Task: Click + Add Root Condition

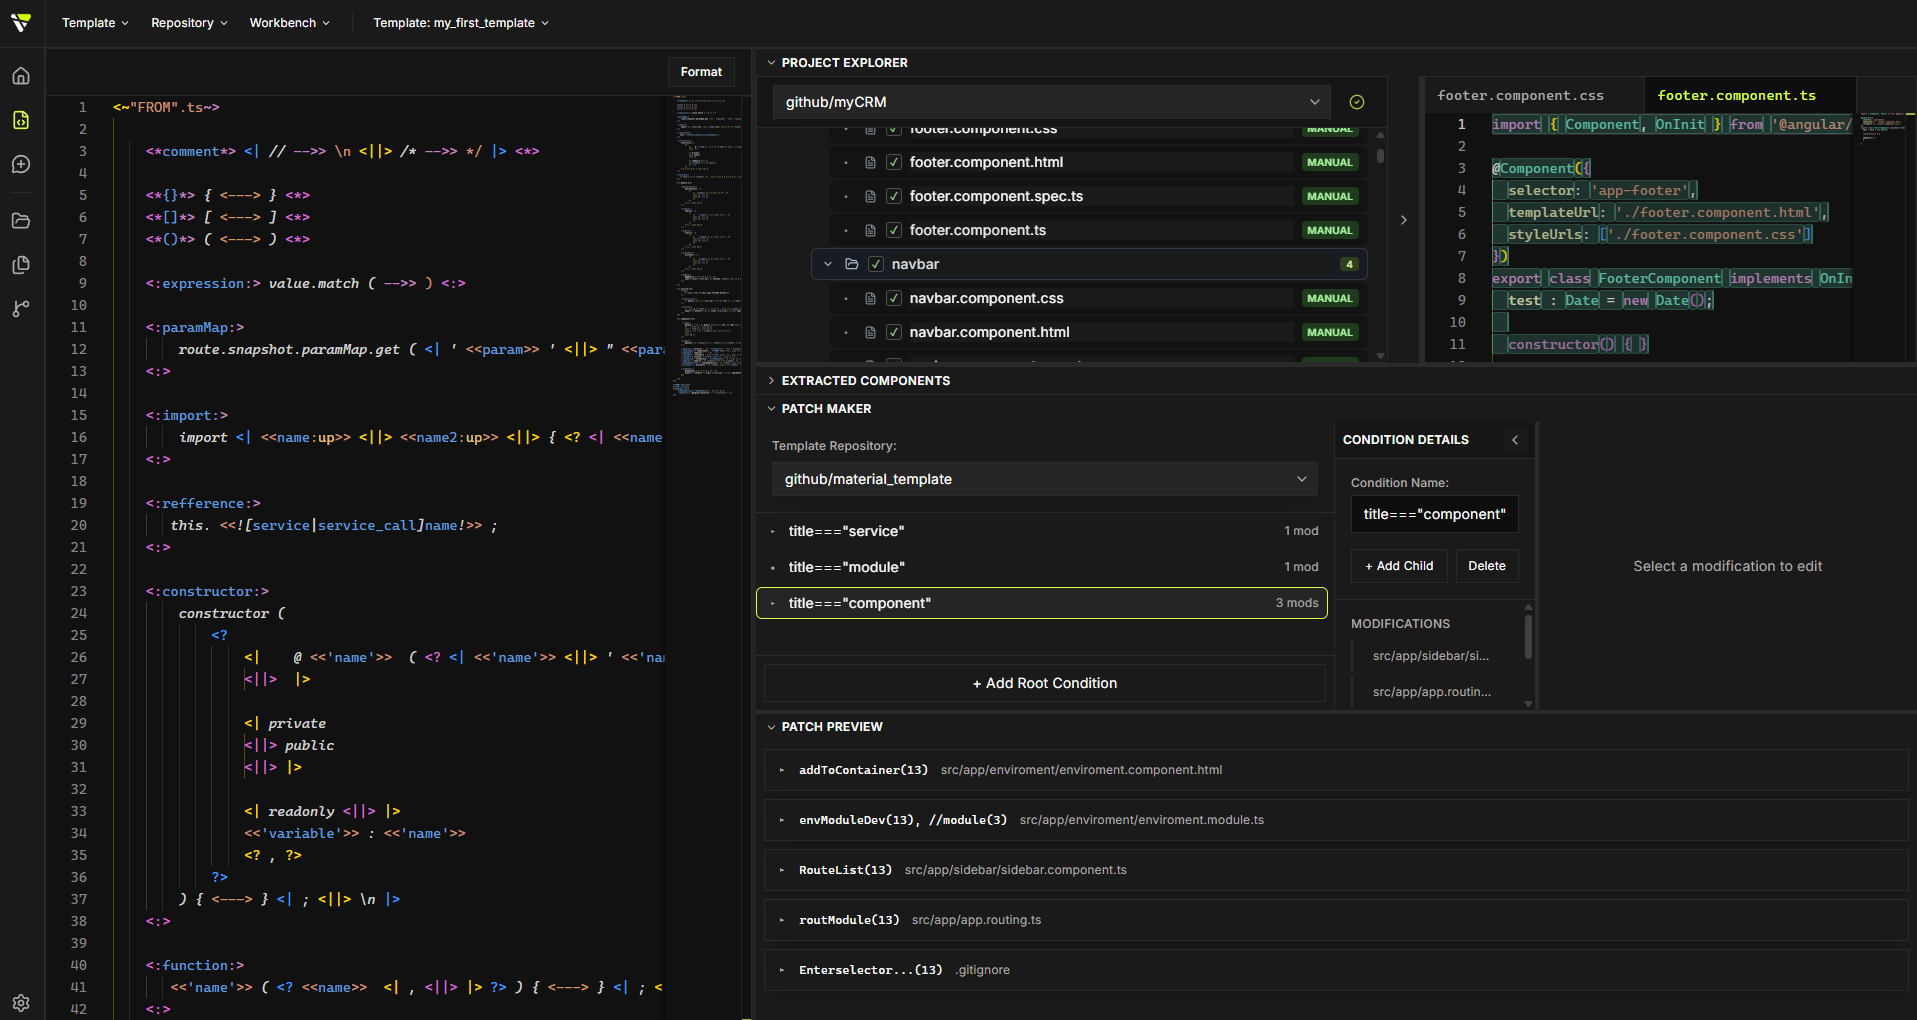Action: point(1045,683)
